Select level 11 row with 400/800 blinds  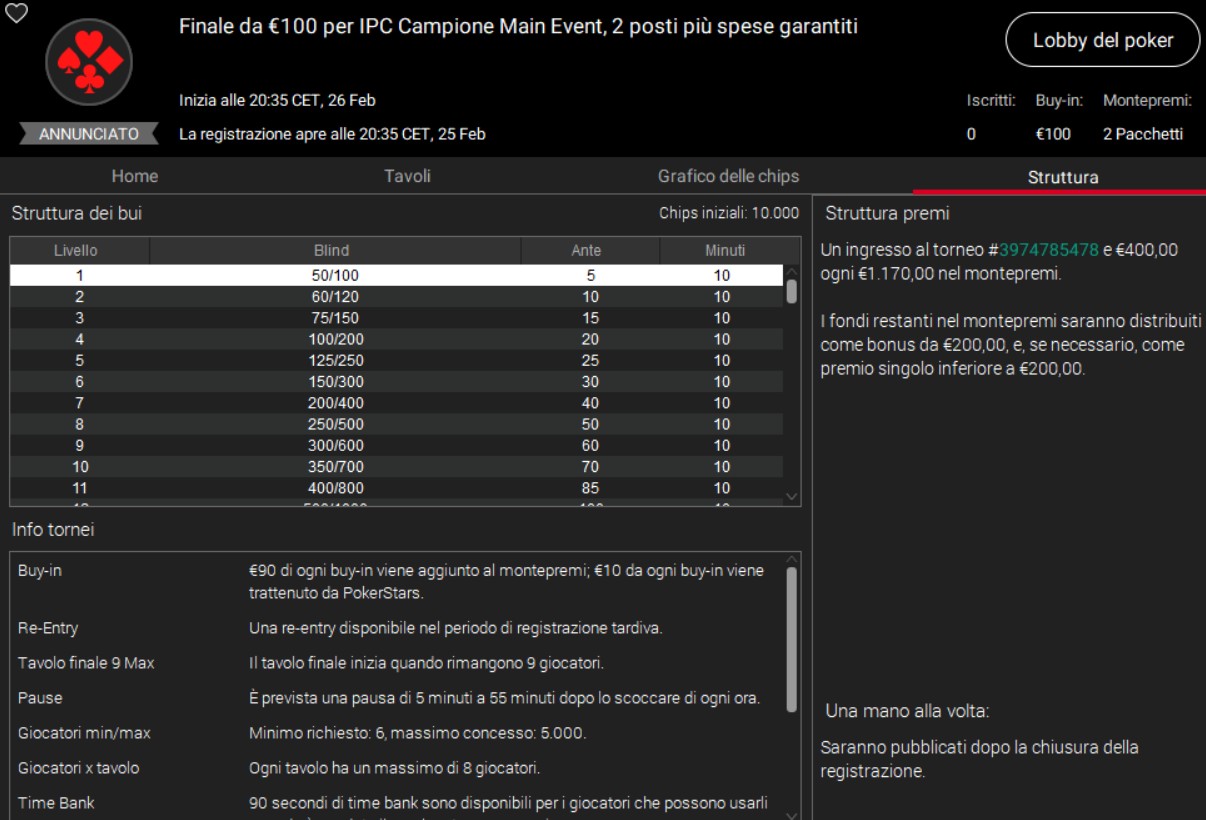pyautogui.click(x=396, y=488)
